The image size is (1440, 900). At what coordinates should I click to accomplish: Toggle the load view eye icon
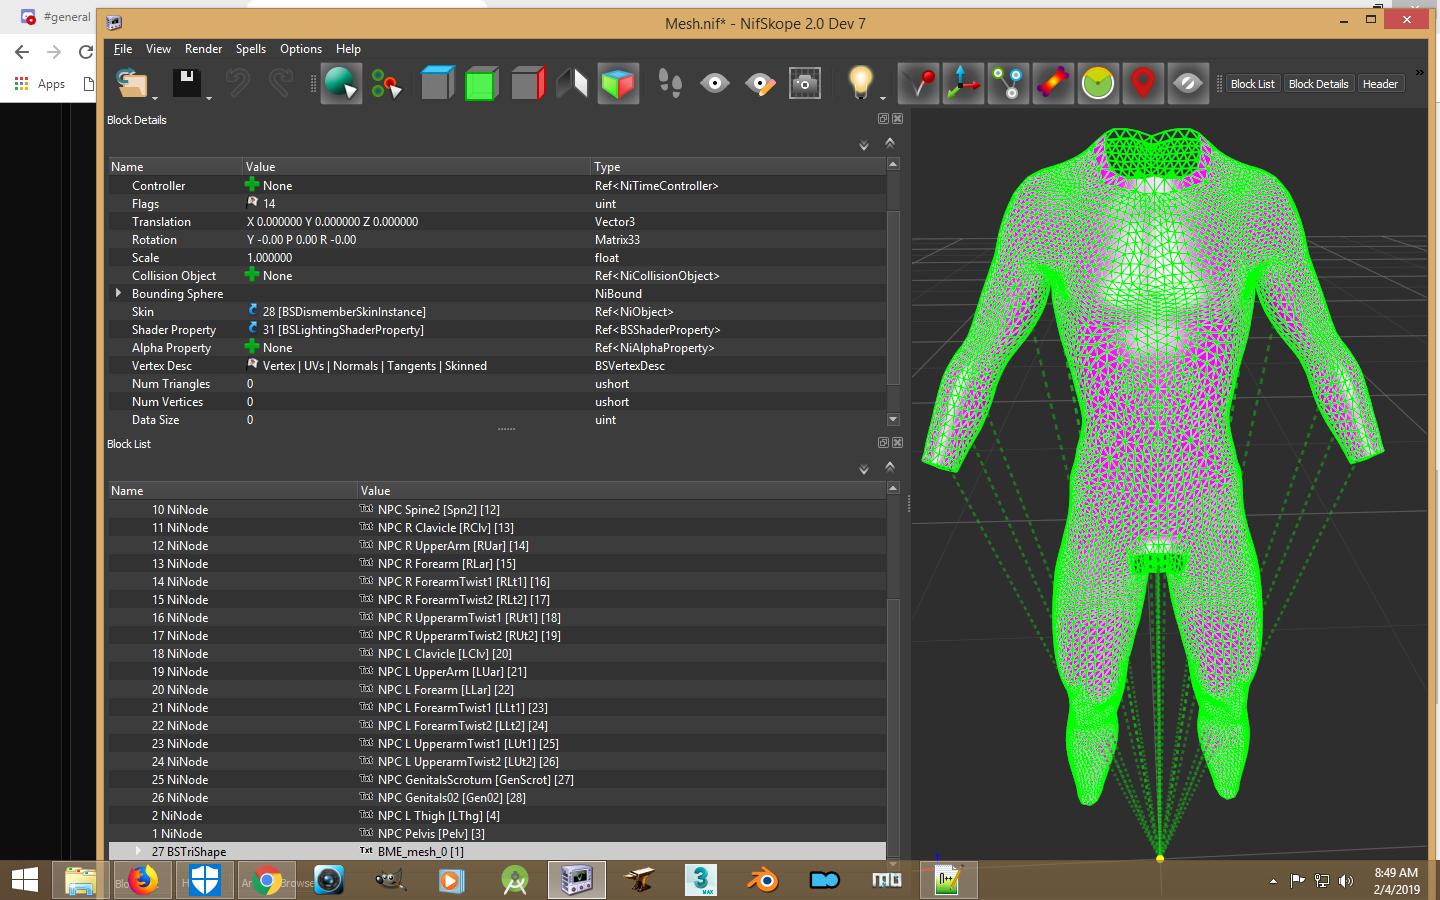[714, 83]
